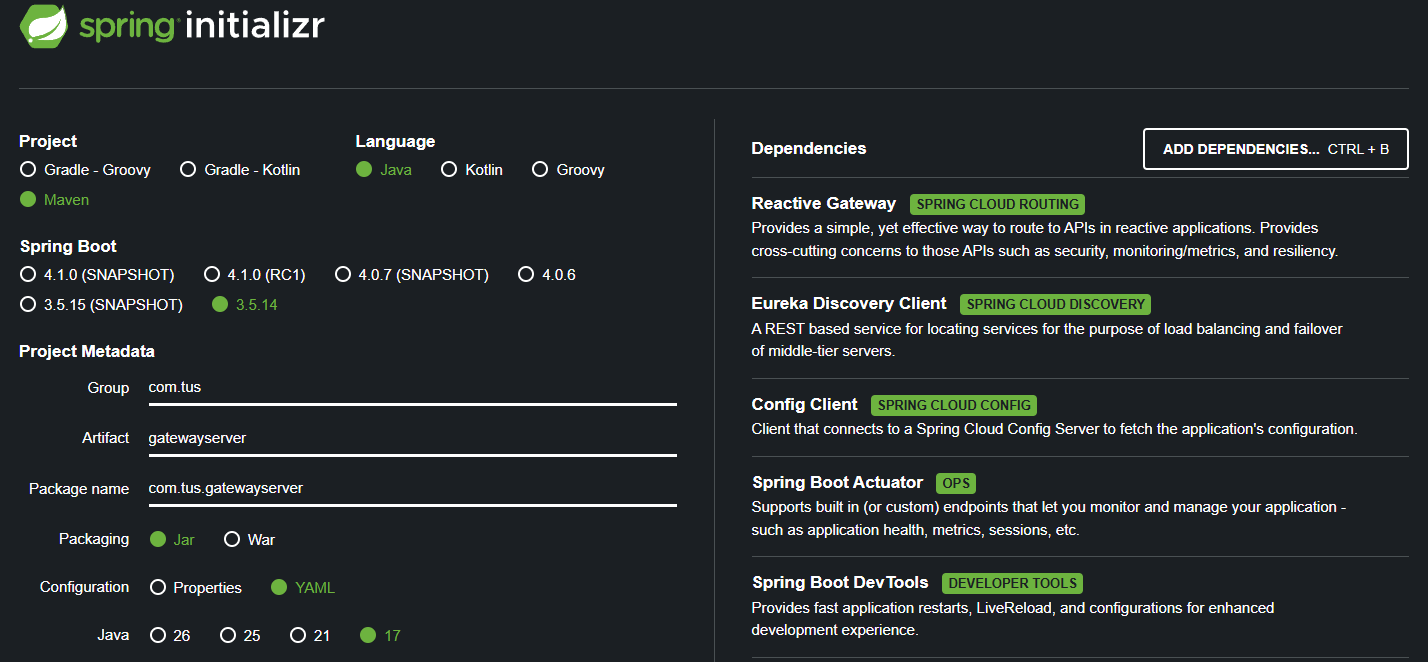Select Java as the language

383,170
